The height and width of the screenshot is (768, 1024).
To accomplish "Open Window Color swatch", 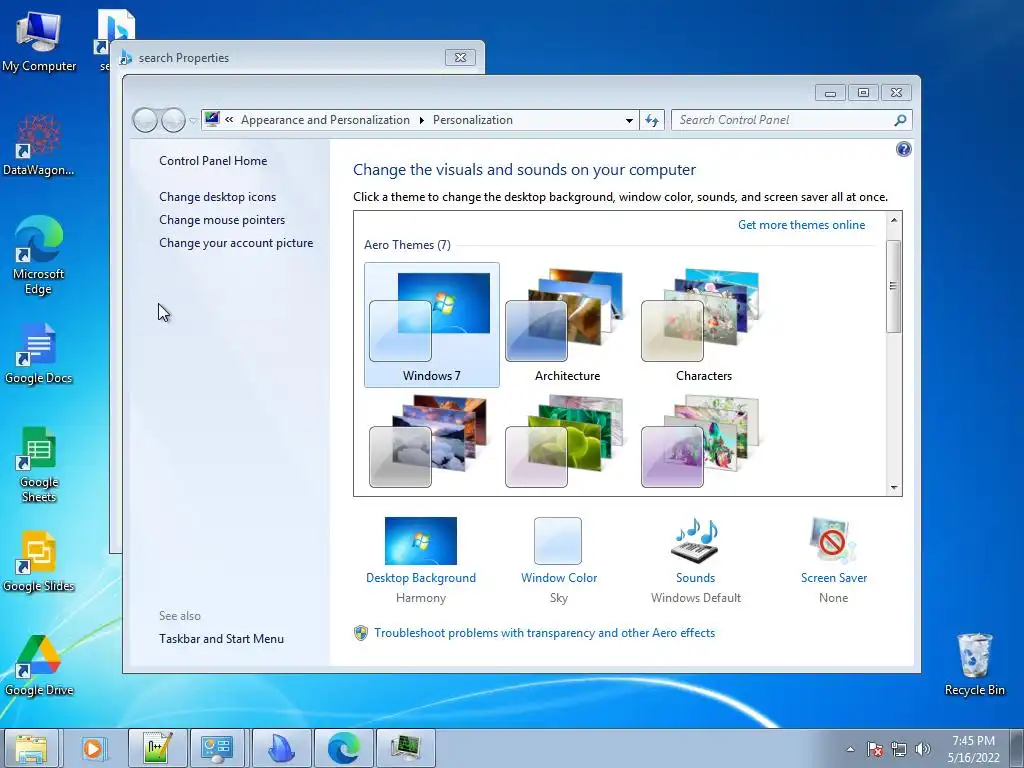I will (558, 541).
